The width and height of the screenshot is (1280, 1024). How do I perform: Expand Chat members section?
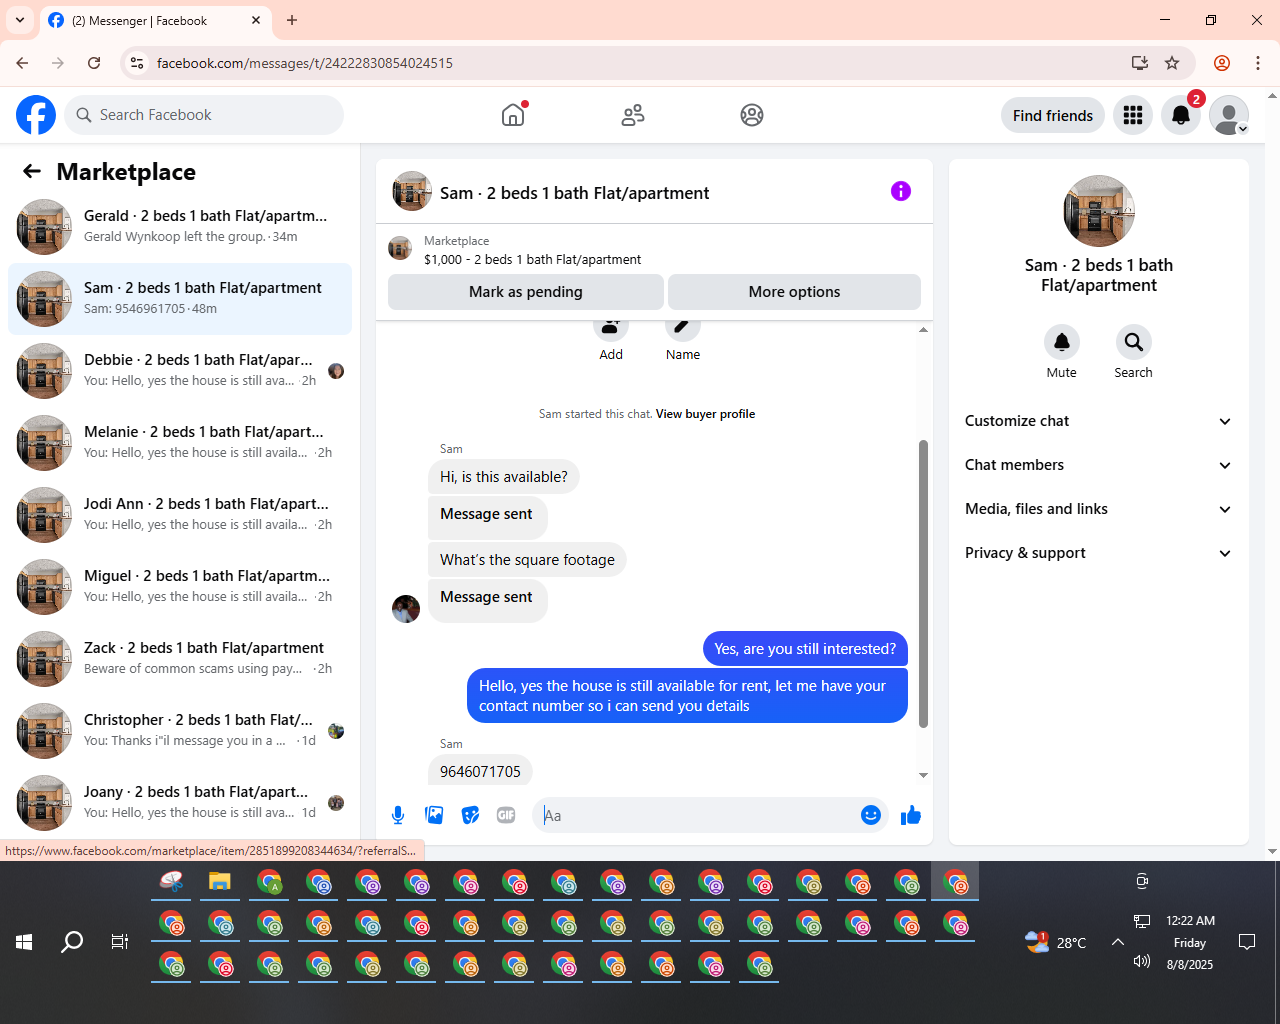coord(1099,465)
